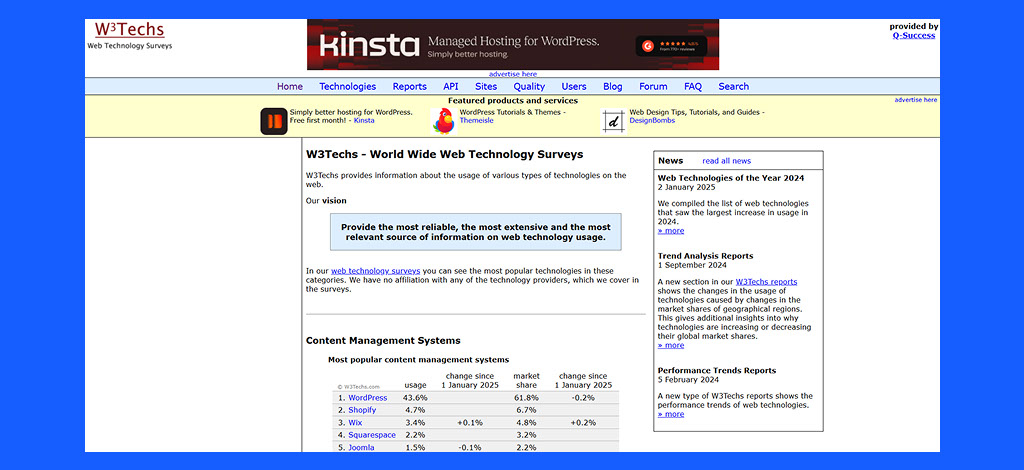Open the FAQ menu item
The width and height of the screenshot is (1024, 470).
[x=693, y=86]
